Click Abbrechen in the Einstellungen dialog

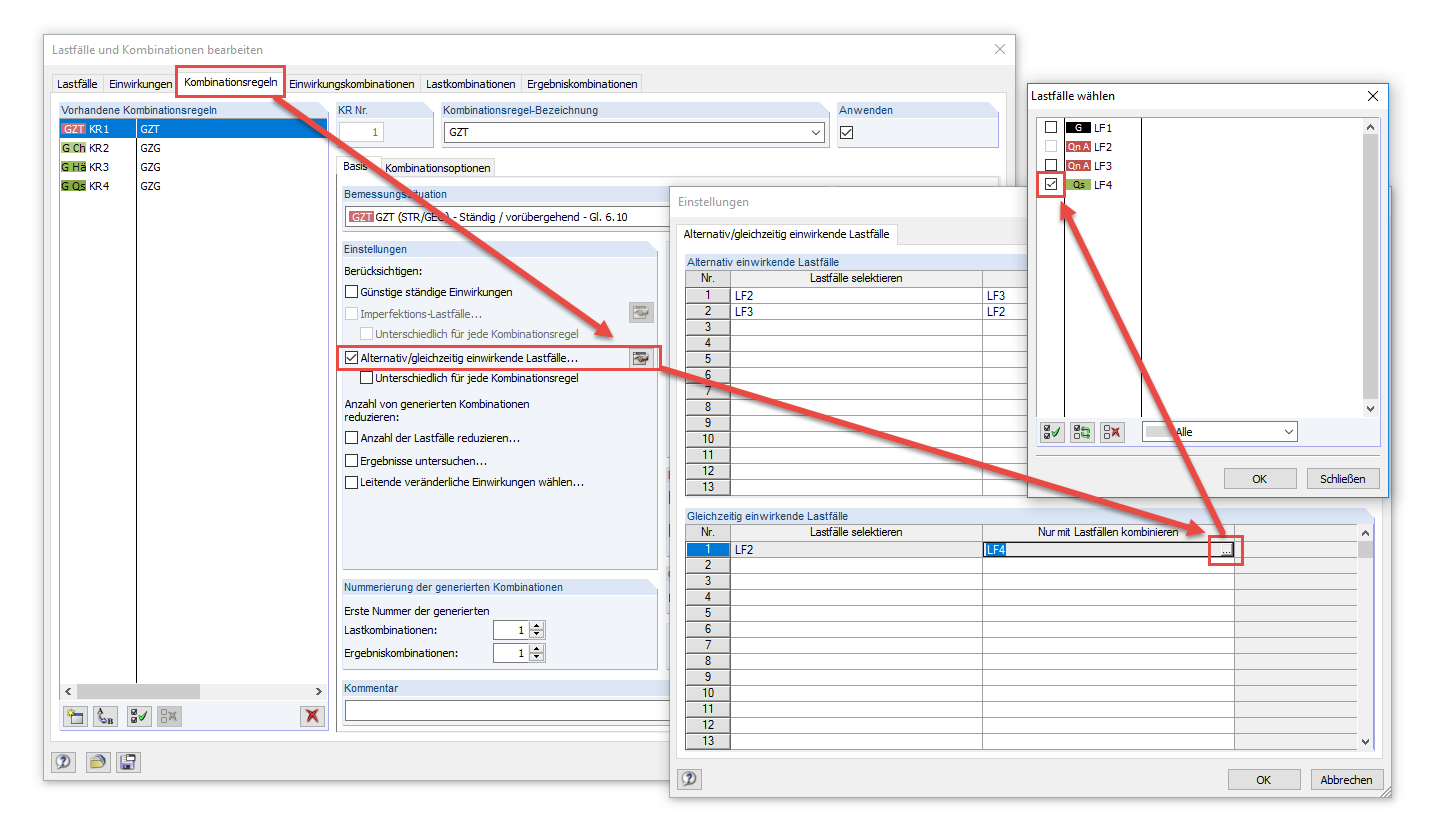(x=1347, y=780)
